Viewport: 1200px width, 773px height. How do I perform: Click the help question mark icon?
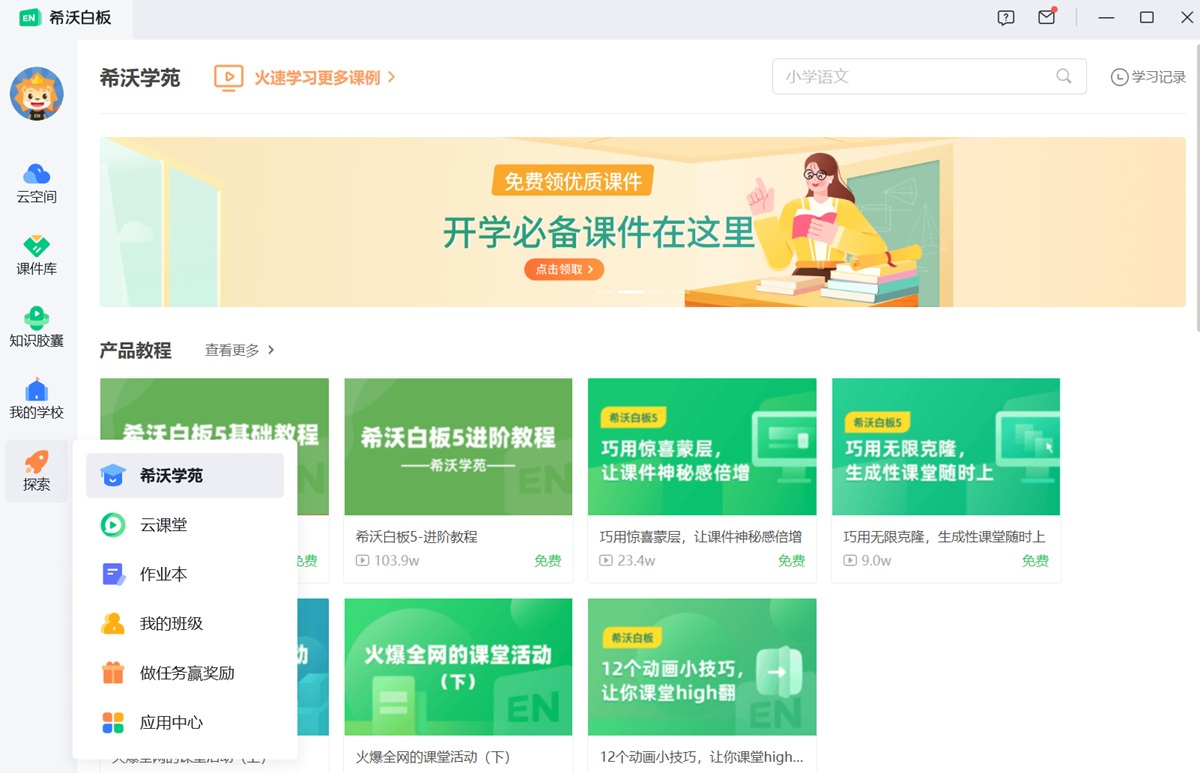click(1004, 17)
